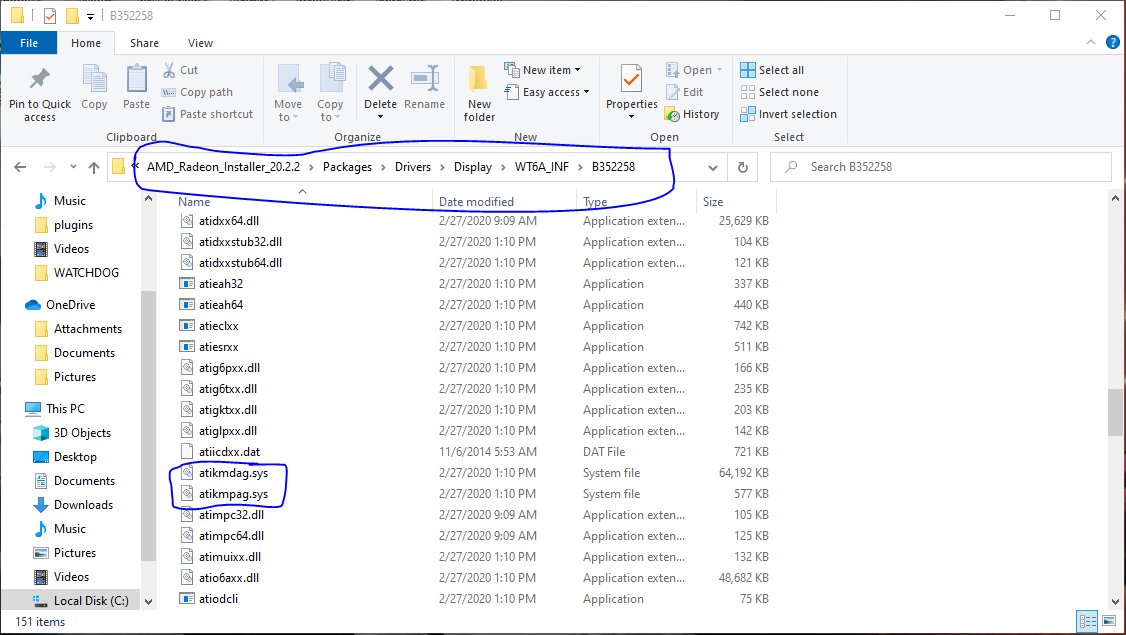Image resolution: width=1126 pixels, height=635 pixels.
Task: Switch to the View ribbon tab
Action: click(200, 43)
